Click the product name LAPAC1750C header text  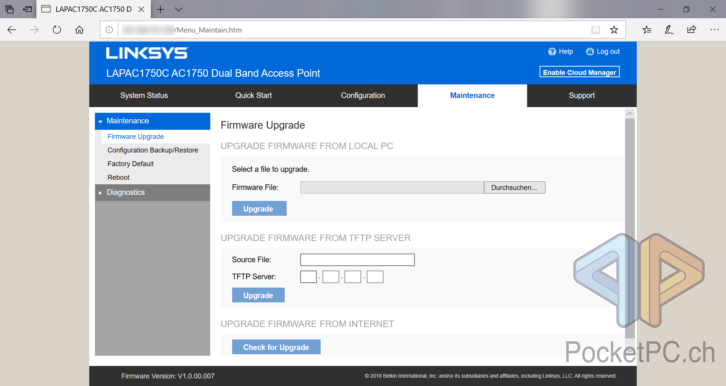(x=213, y=74)
